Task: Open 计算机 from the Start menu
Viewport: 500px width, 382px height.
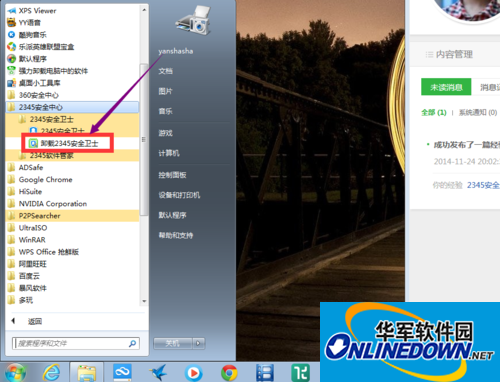Action: [169, 153]
